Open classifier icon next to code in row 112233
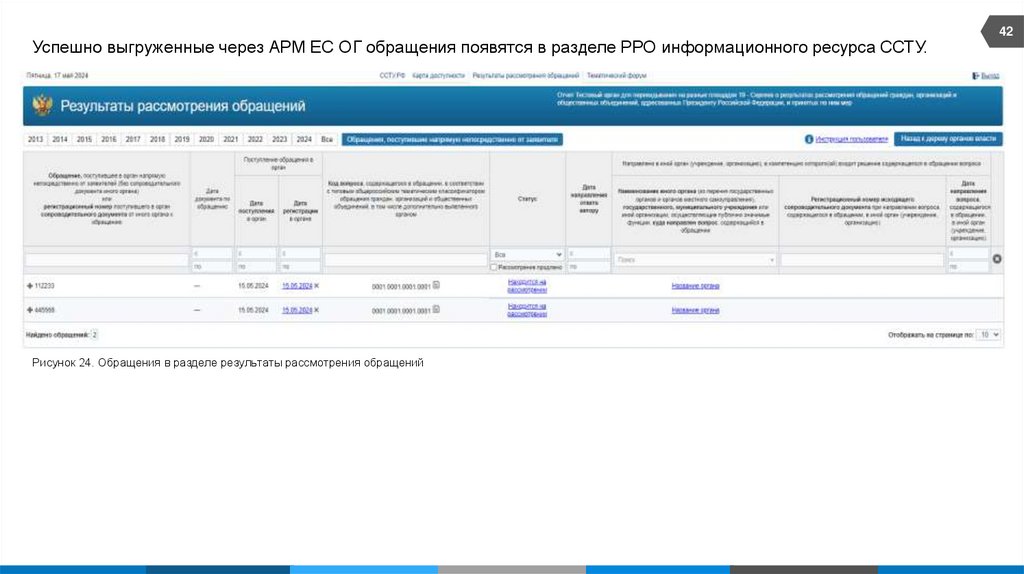The height and width of the screenshot is (574, 1024). (x=436, y=285)
